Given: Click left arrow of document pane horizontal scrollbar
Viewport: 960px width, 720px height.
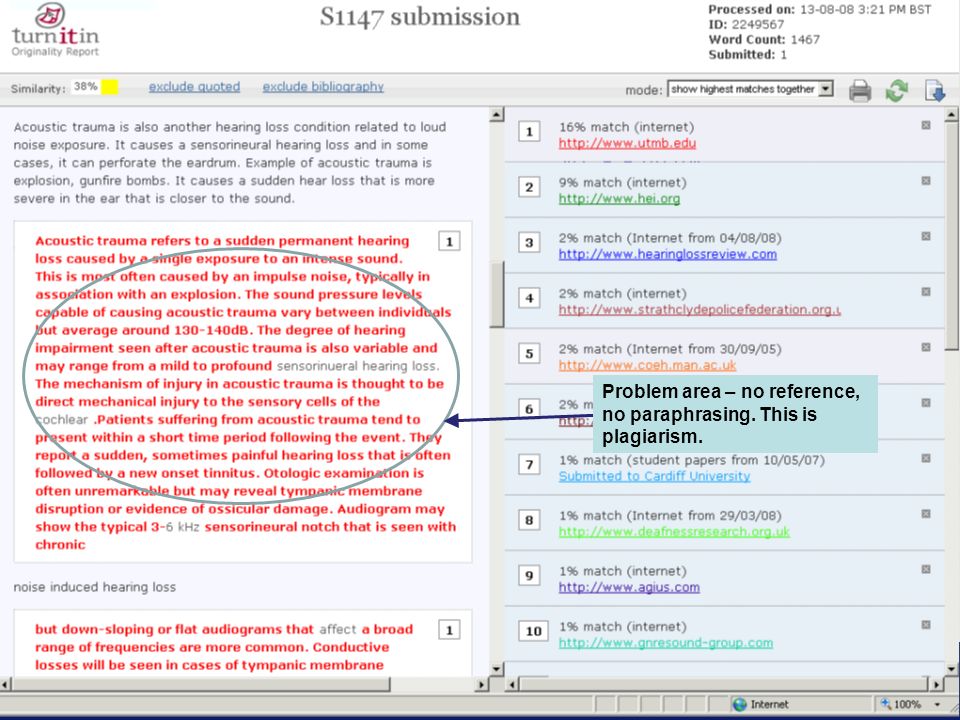Looking at the screenshot, I should point(6,684).
